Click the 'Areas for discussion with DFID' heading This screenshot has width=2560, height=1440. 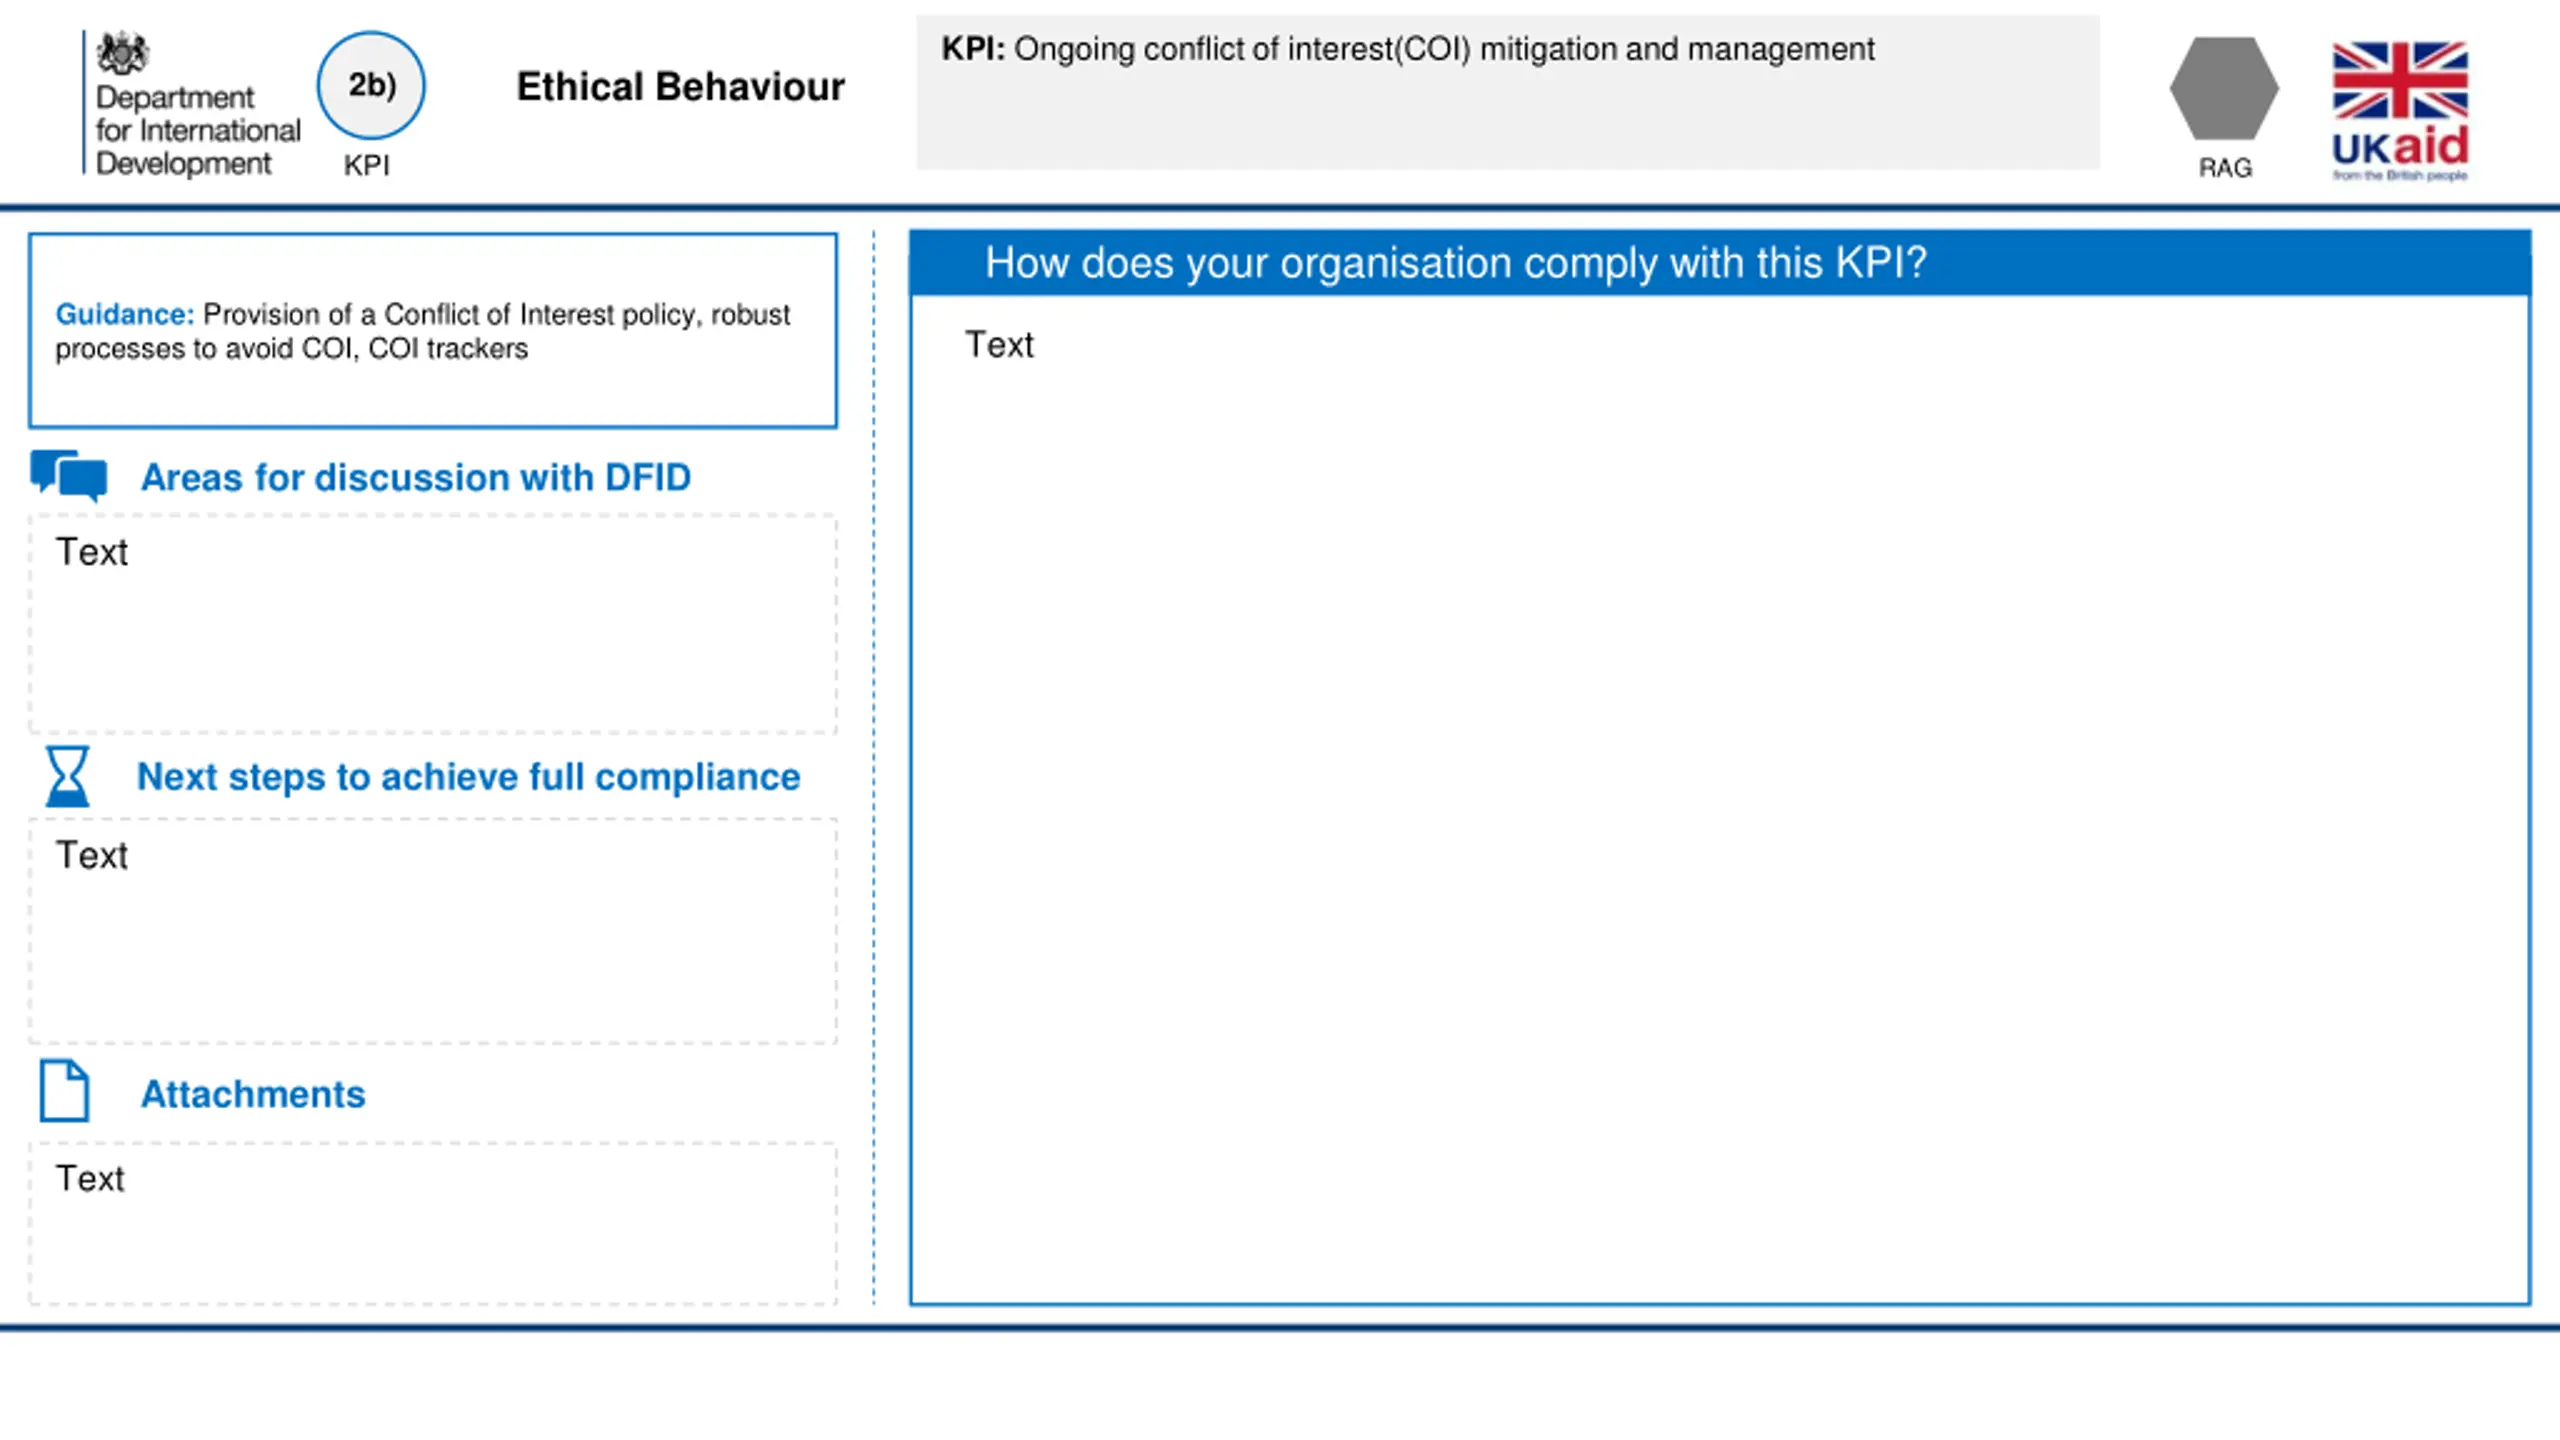coord(416,478)
